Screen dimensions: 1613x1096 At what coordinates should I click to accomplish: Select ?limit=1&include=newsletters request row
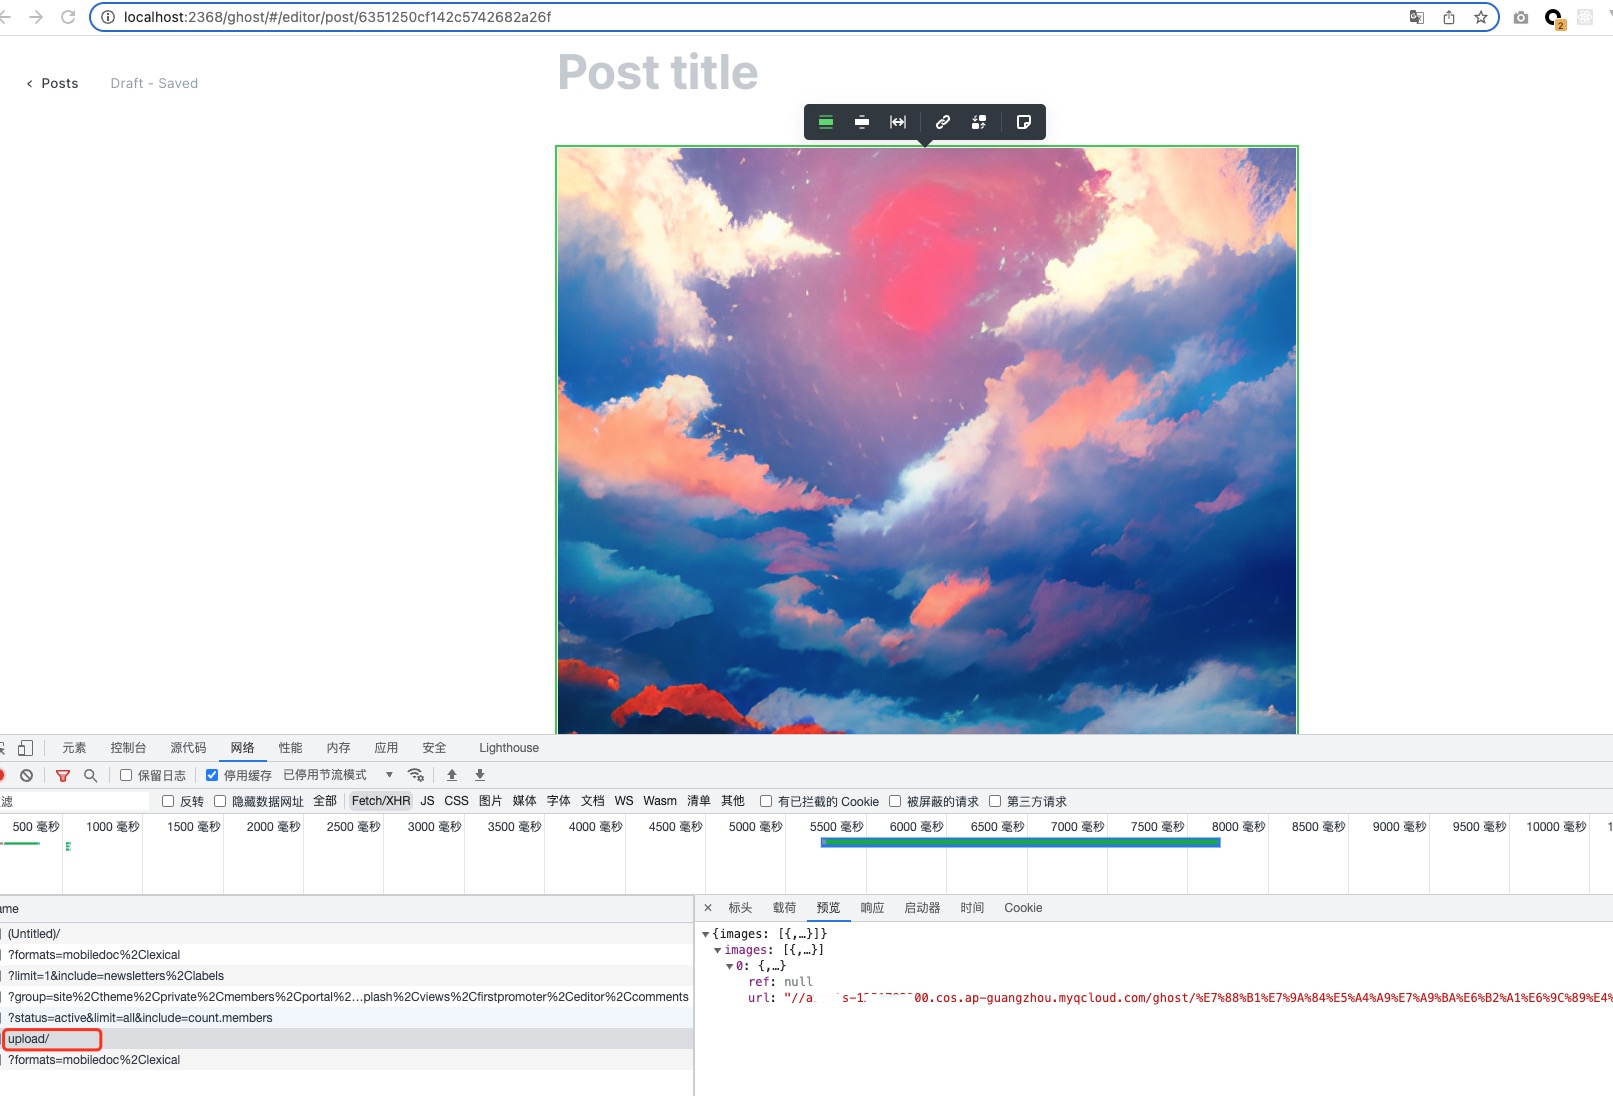pyautogui.click(x=346, y=976)
